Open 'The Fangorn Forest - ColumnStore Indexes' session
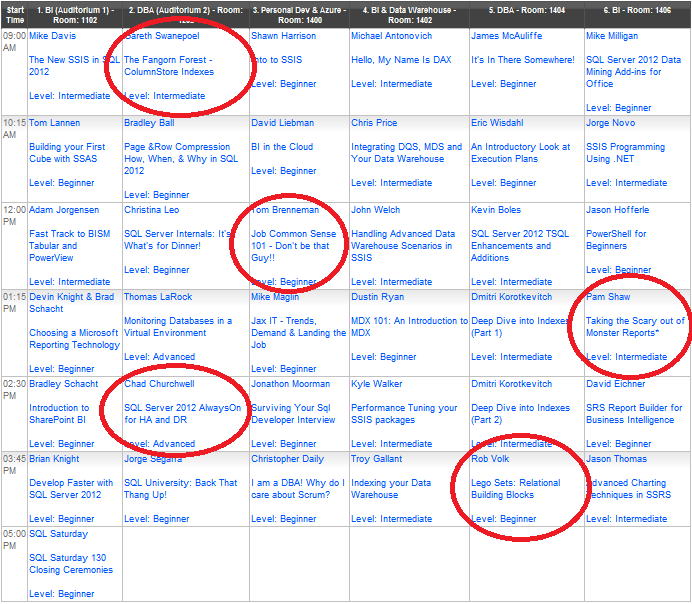 [169, 65]
